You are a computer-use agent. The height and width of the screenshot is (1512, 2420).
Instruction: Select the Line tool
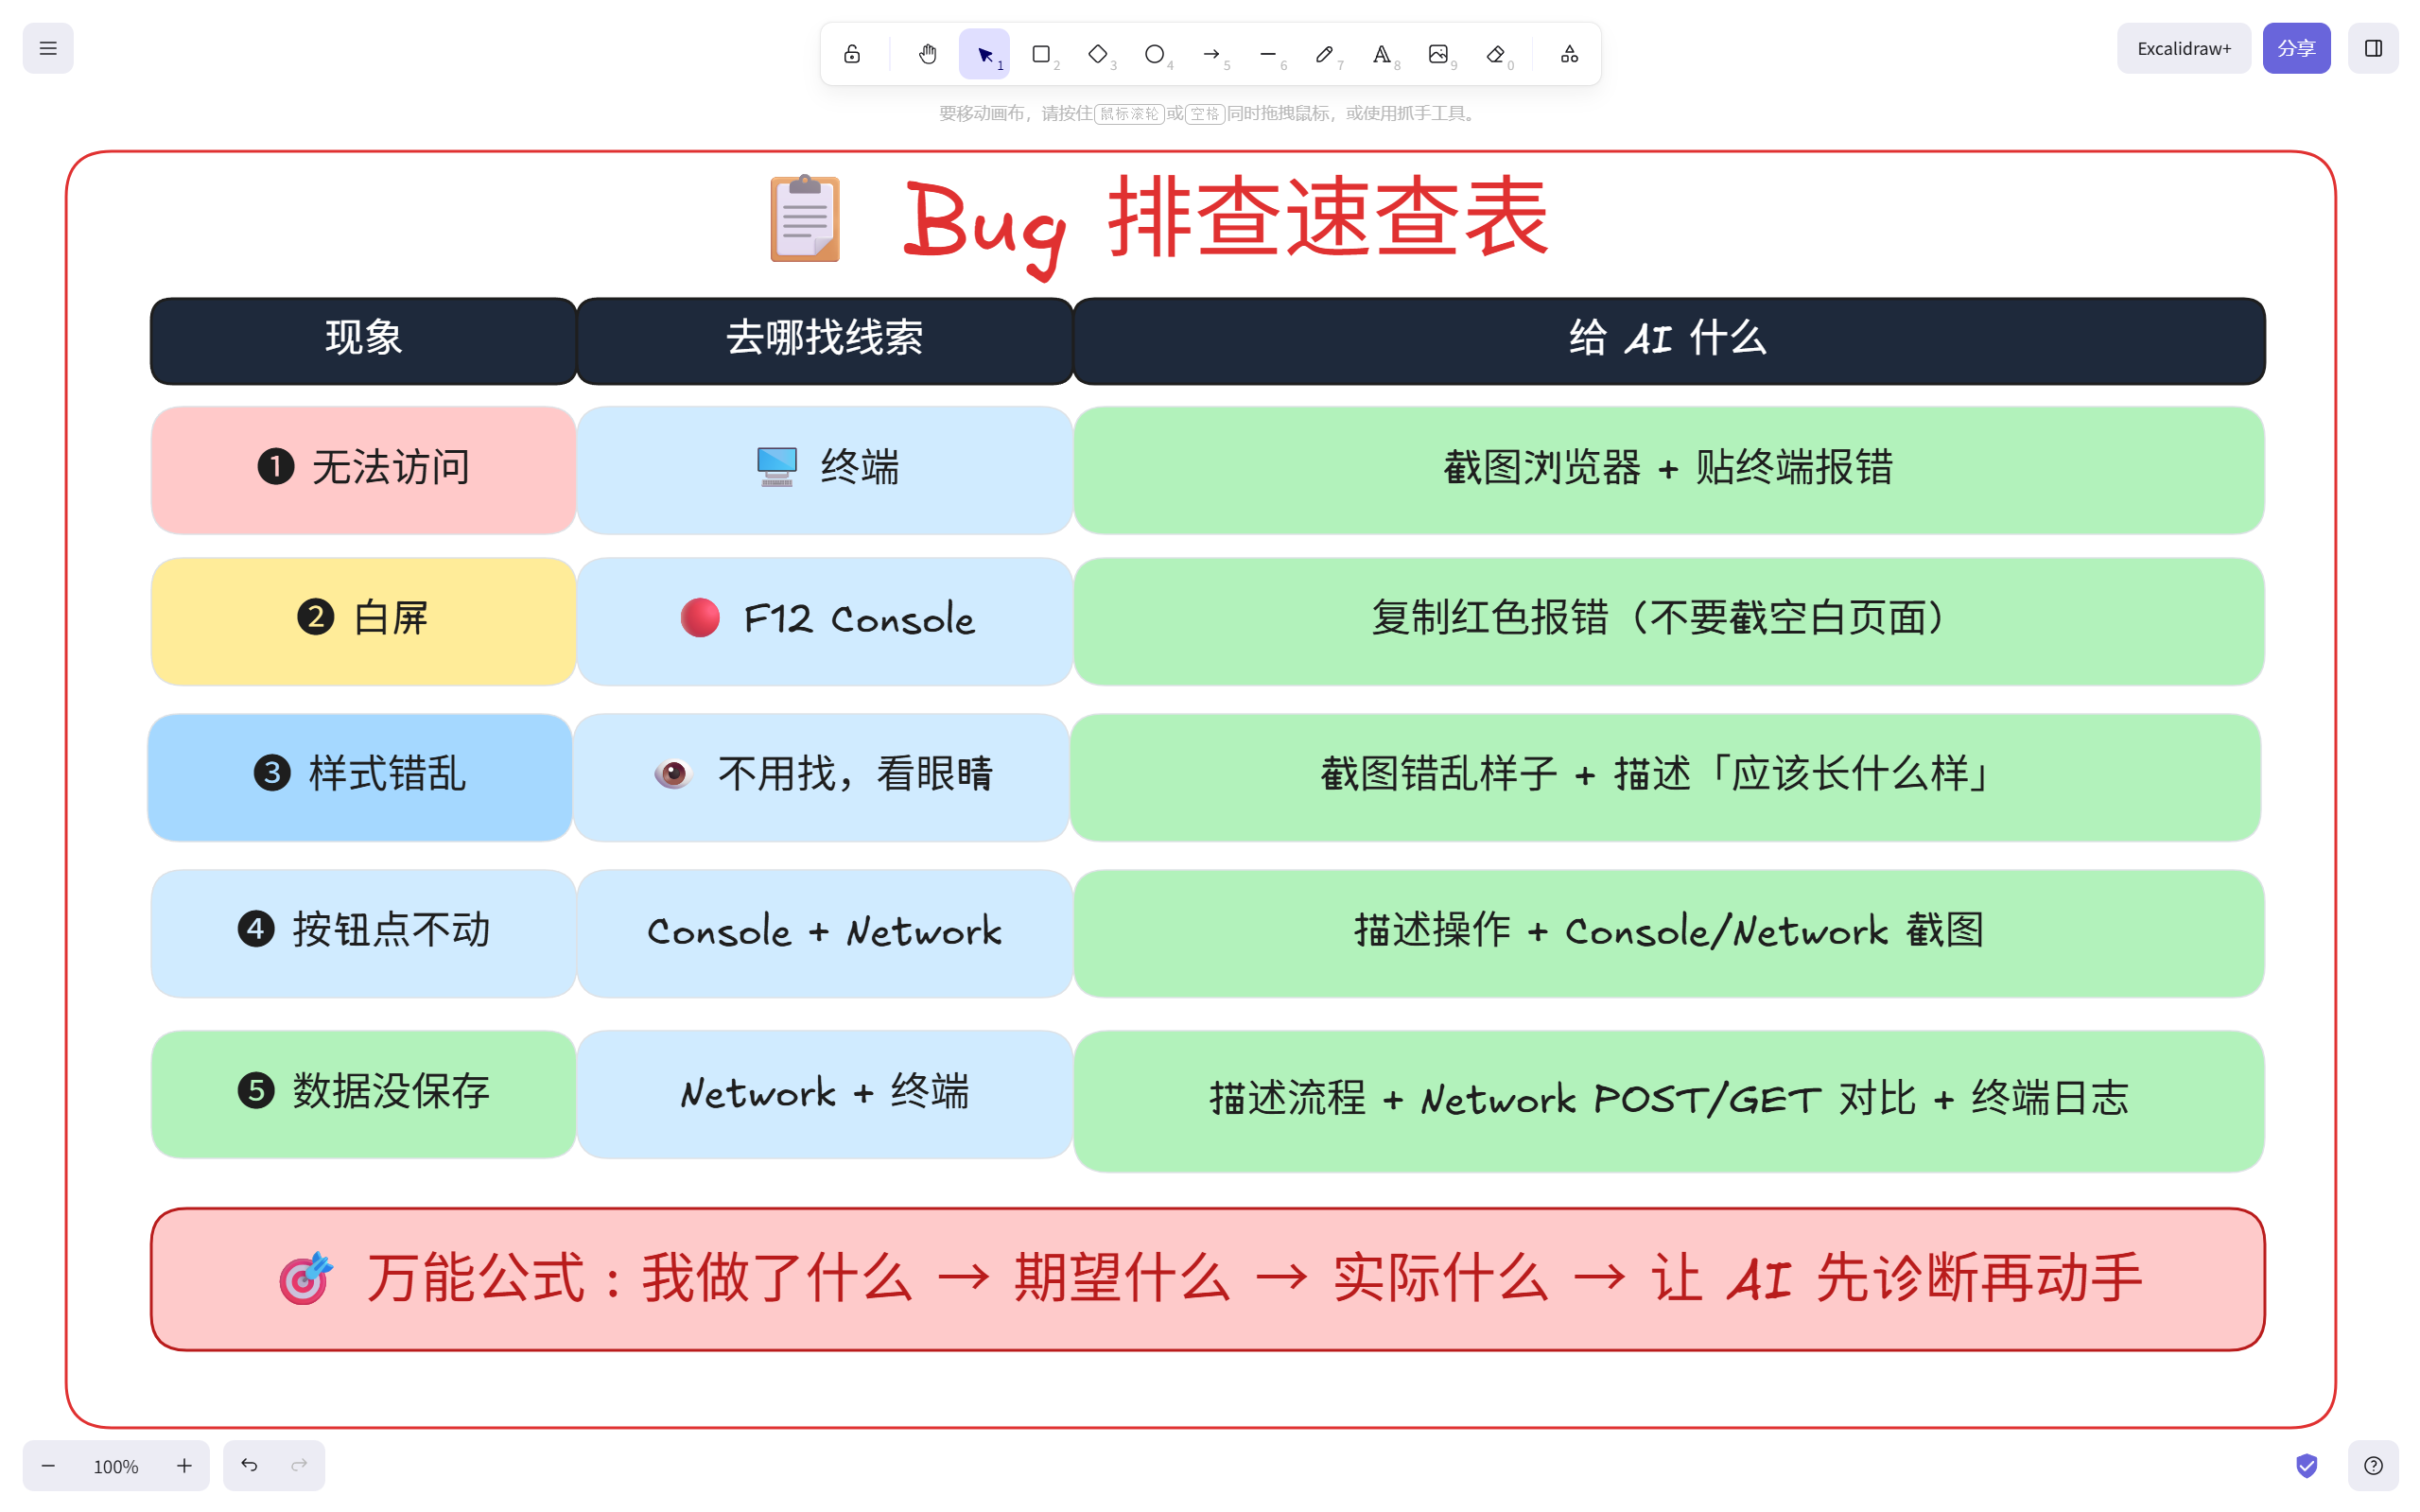pyautogui.click(x=1268, y=54)
